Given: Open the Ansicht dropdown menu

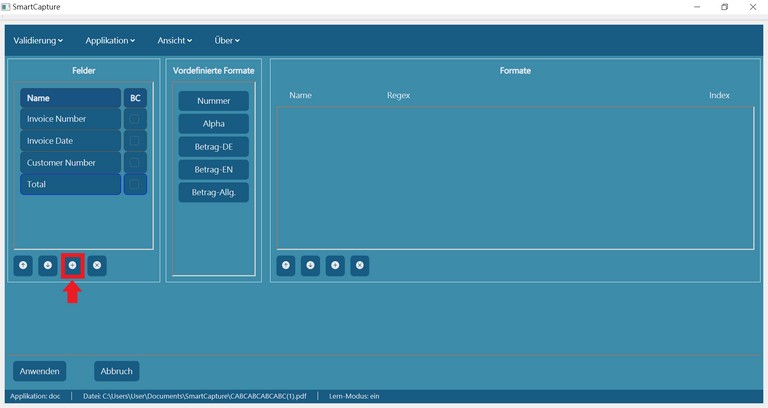Looking at the screenshot, I should (174, 41).
